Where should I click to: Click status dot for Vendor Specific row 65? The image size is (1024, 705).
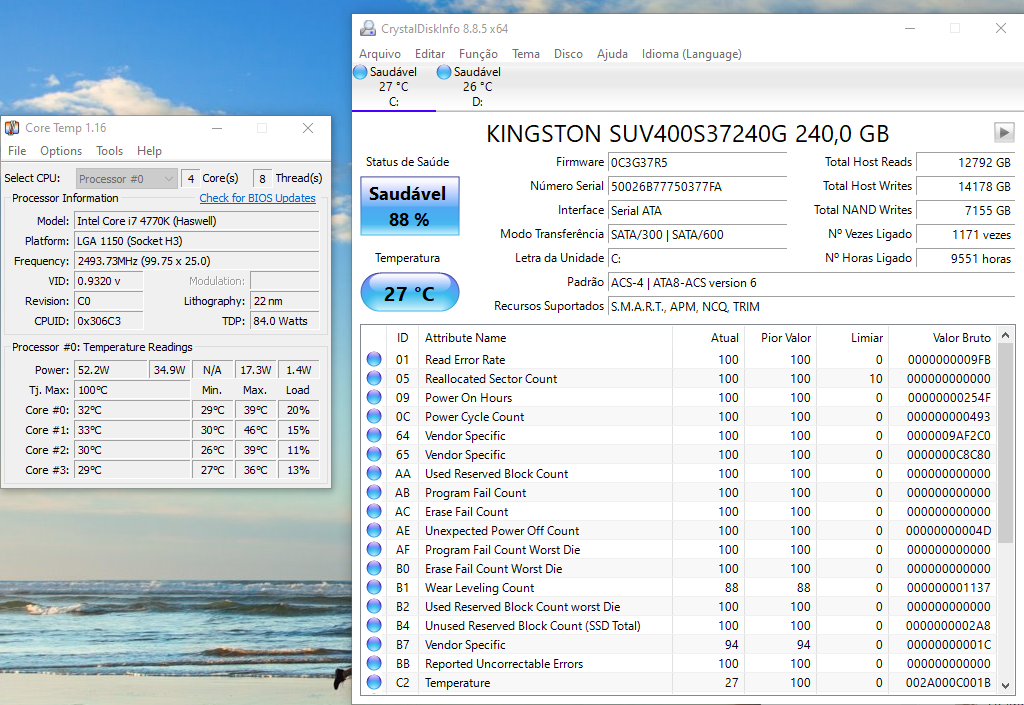coord(374,454)
